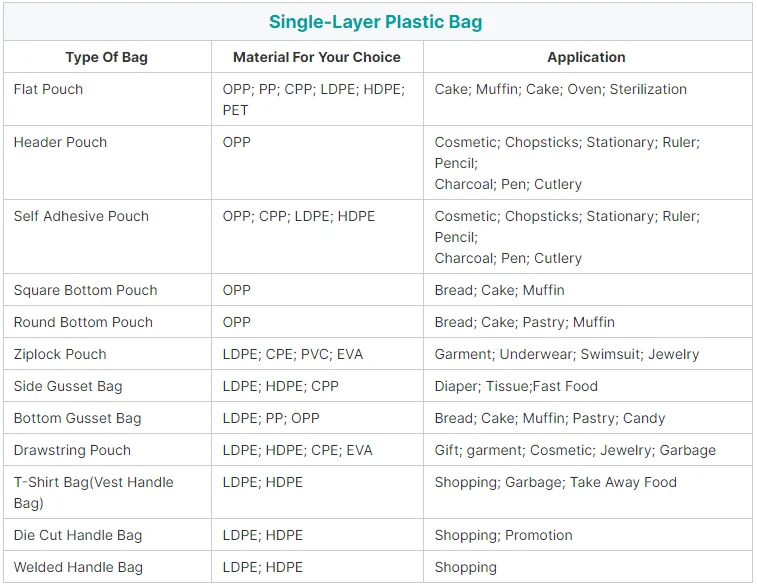Select the Drawstring Pouch cell
Image resolution: width=757 pixels, height=587 pixels.
coord(72,450)
